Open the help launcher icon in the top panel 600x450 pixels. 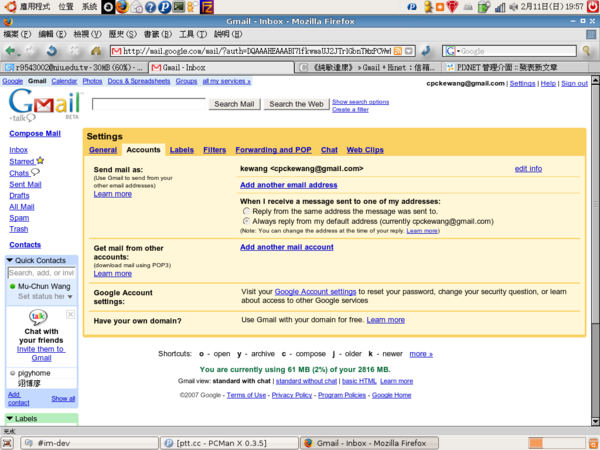click(x=151, y=7)
